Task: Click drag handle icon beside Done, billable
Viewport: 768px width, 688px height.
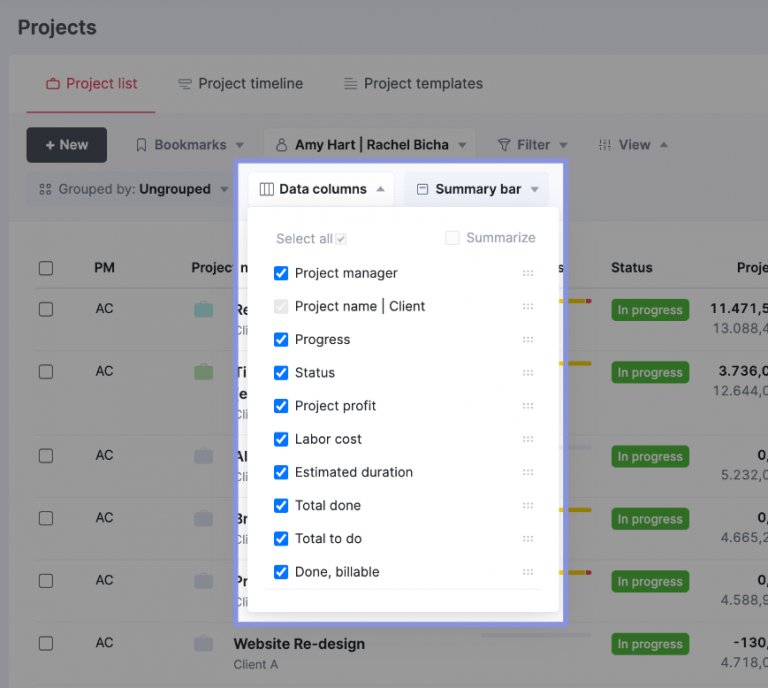Action: (528, 572)
